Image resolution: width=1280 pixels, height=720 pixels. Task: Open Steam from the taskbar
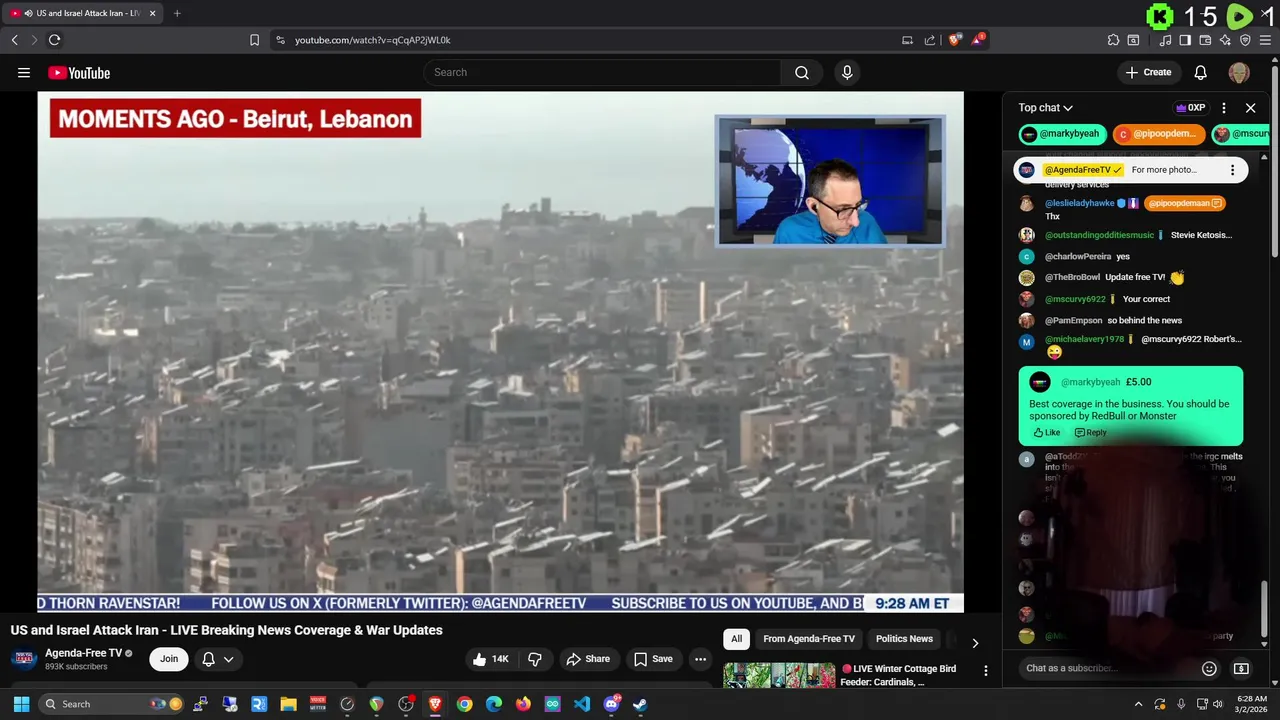coord(640,704)
